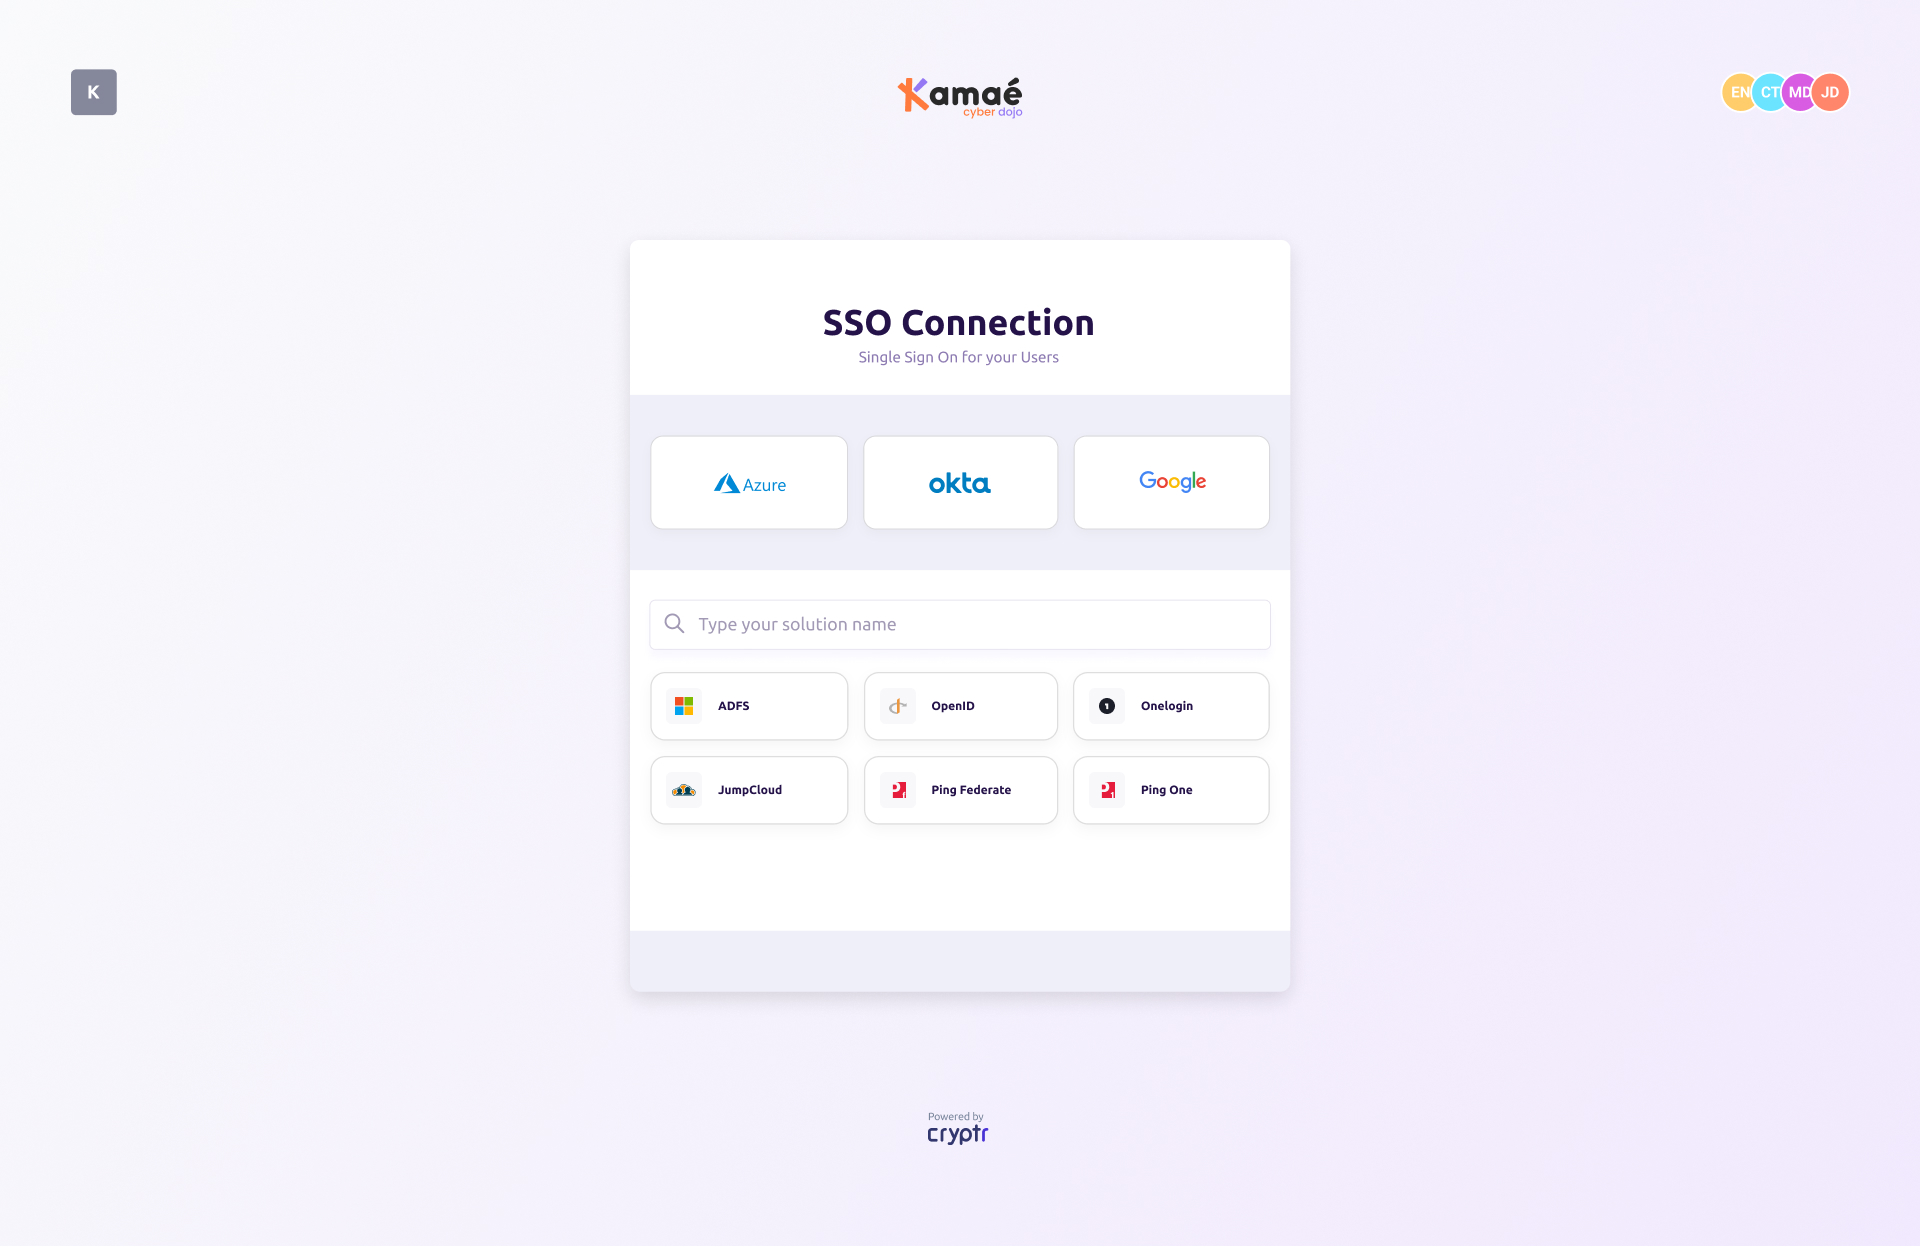Click the search magnifier icon

click(x=676, y=623)
